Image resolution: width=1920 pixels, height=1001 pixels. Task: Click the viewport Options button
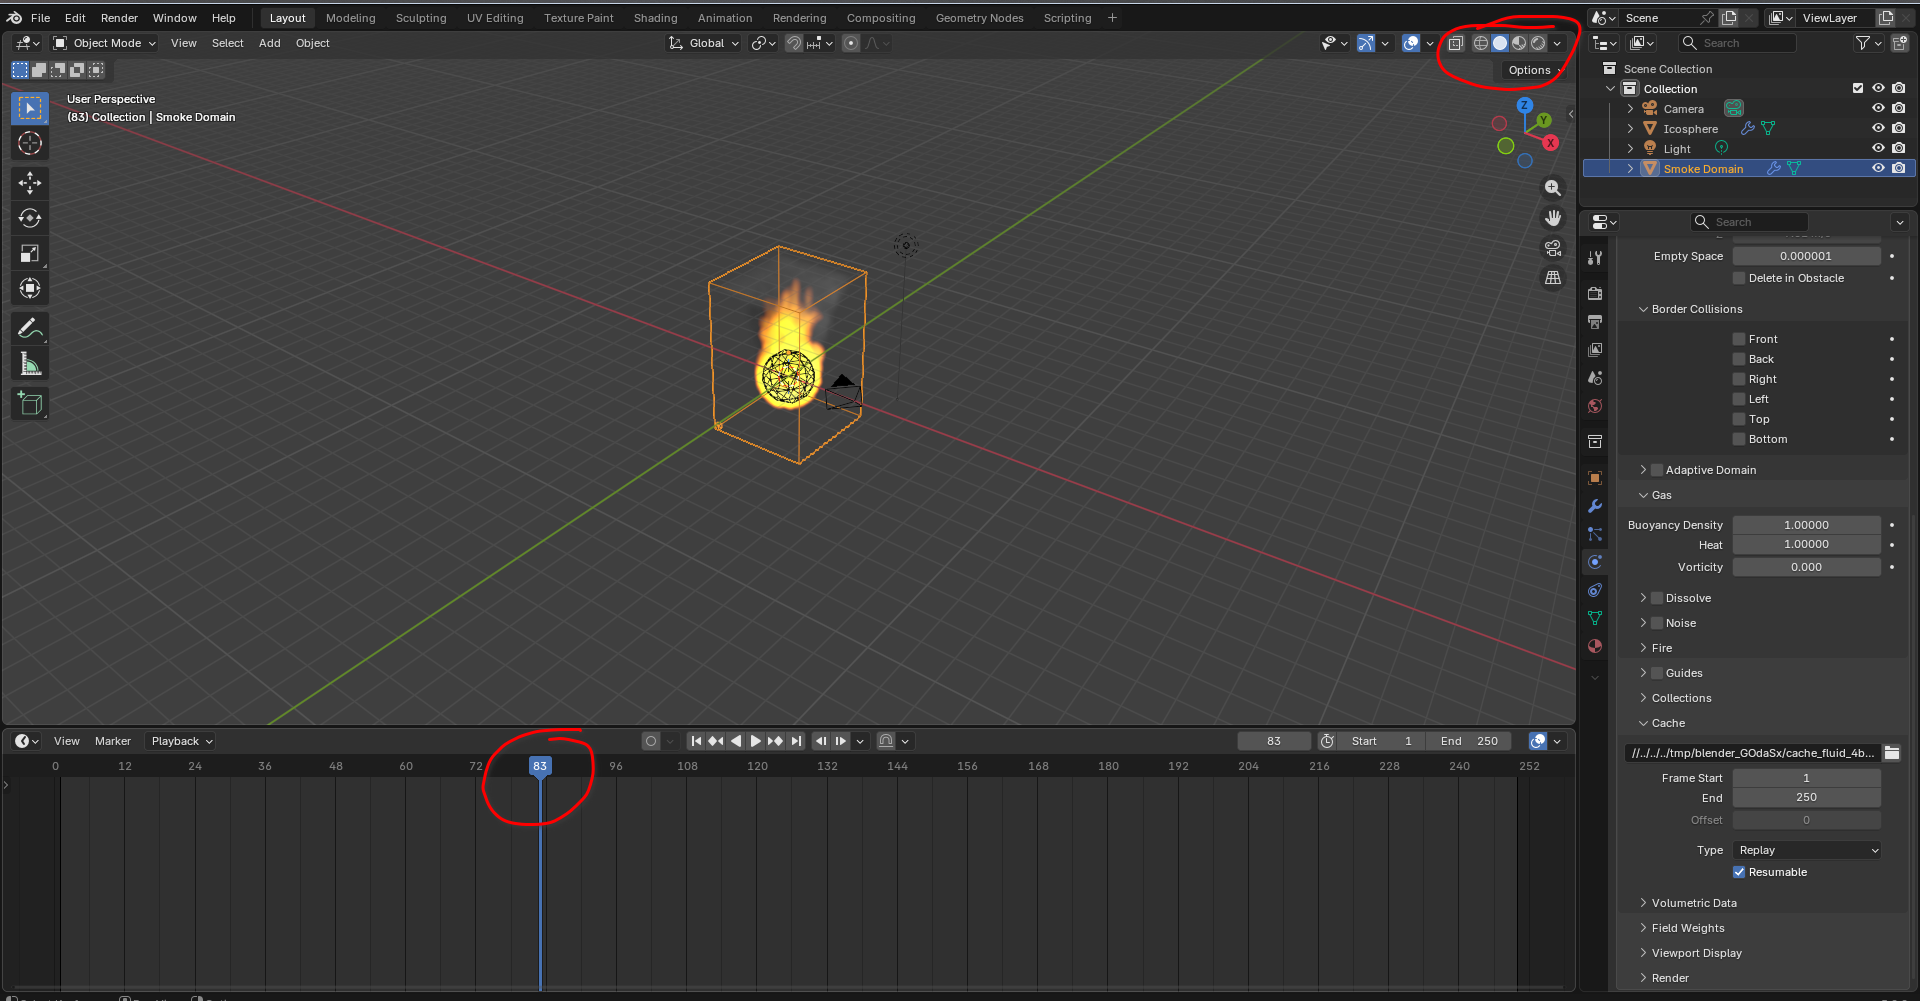(1530, 70)
